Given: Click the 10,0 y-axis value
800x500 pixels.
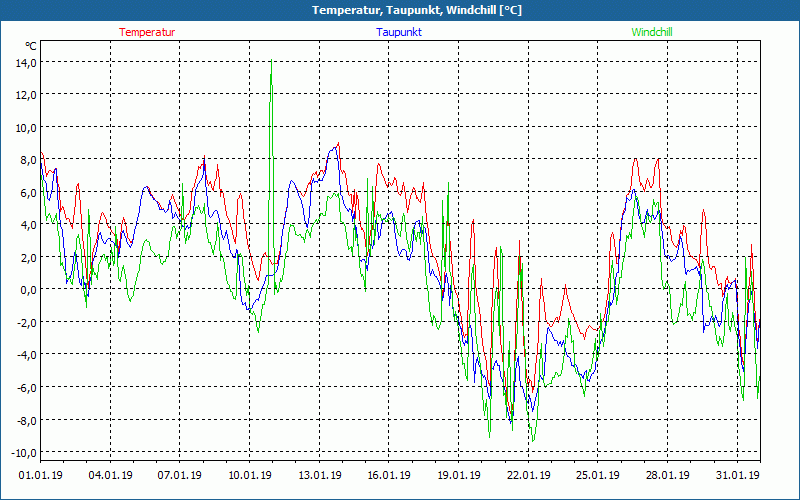Looking at the screenshot, I should click(x=25, y=128).
